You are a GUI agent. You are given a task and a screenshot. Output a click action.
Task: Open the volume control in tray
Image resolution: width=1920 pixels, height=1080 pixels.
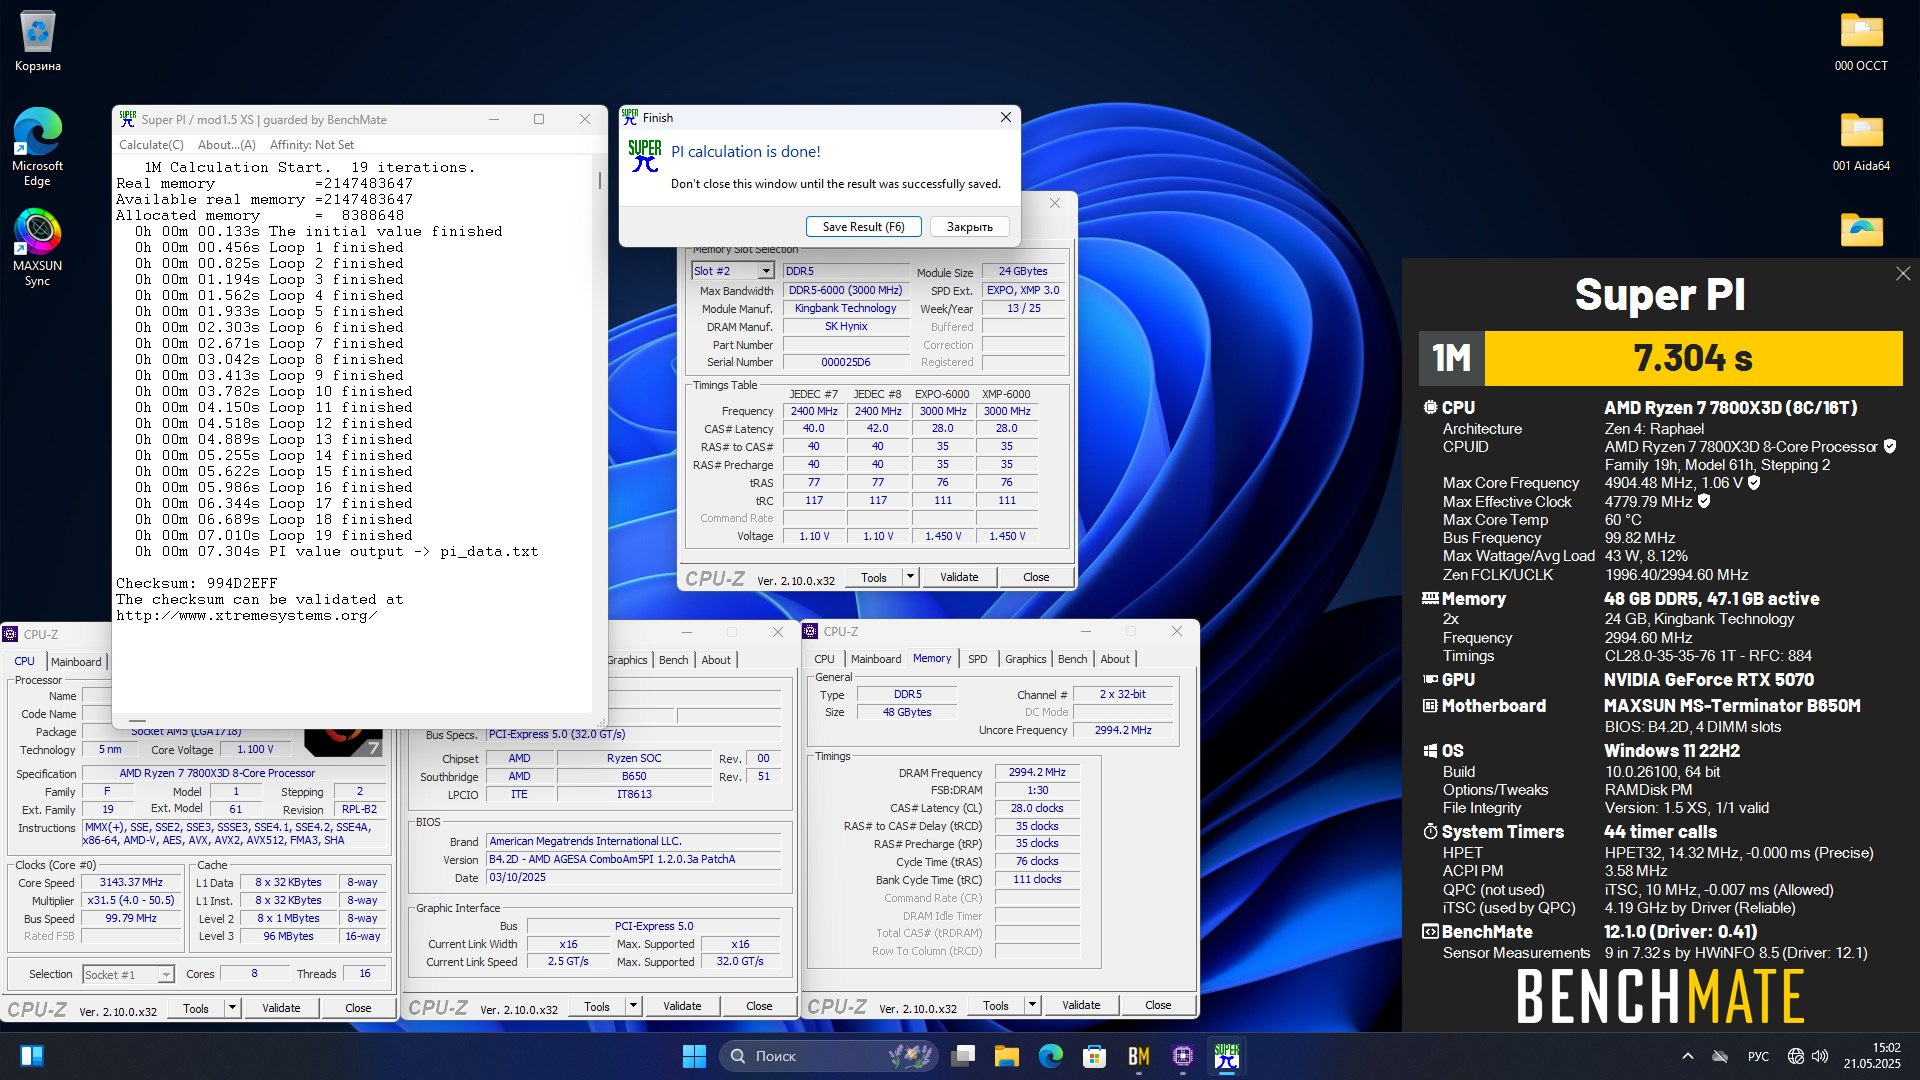(1820, 1056)
